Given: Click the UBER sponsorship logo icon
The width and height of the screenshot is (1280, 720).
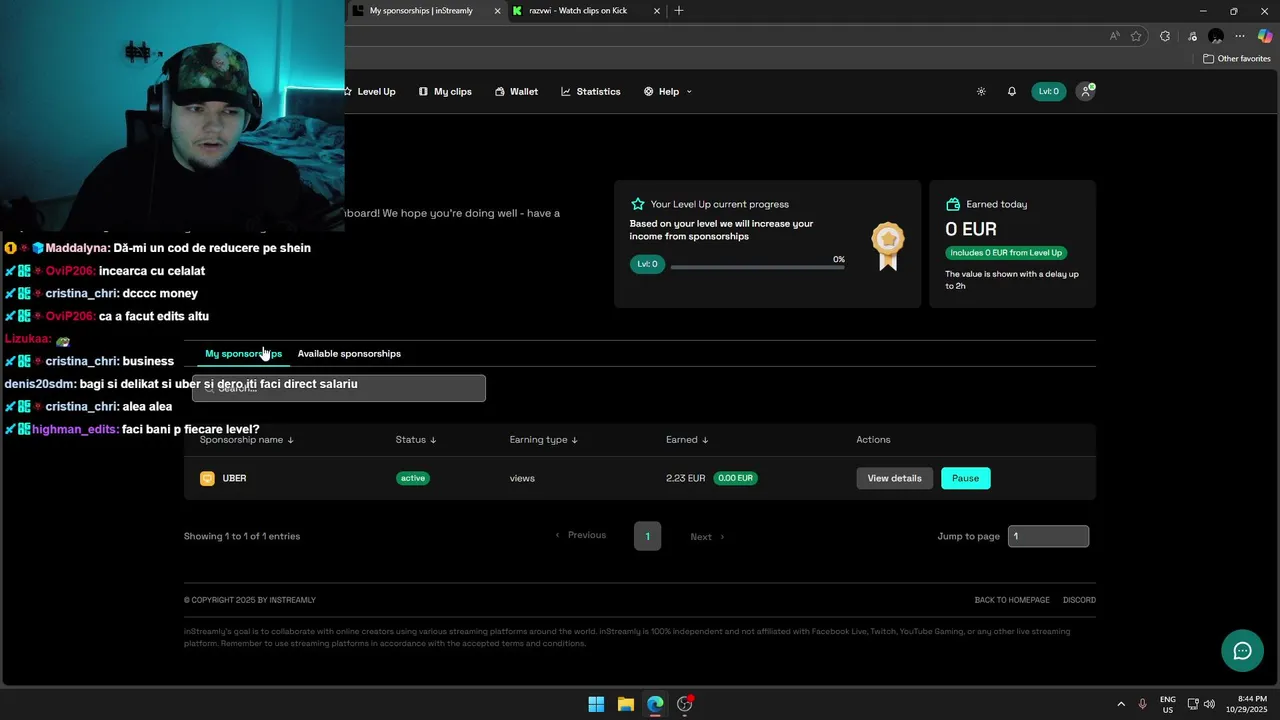Looking at the screenshot, I should click(207, 478).
